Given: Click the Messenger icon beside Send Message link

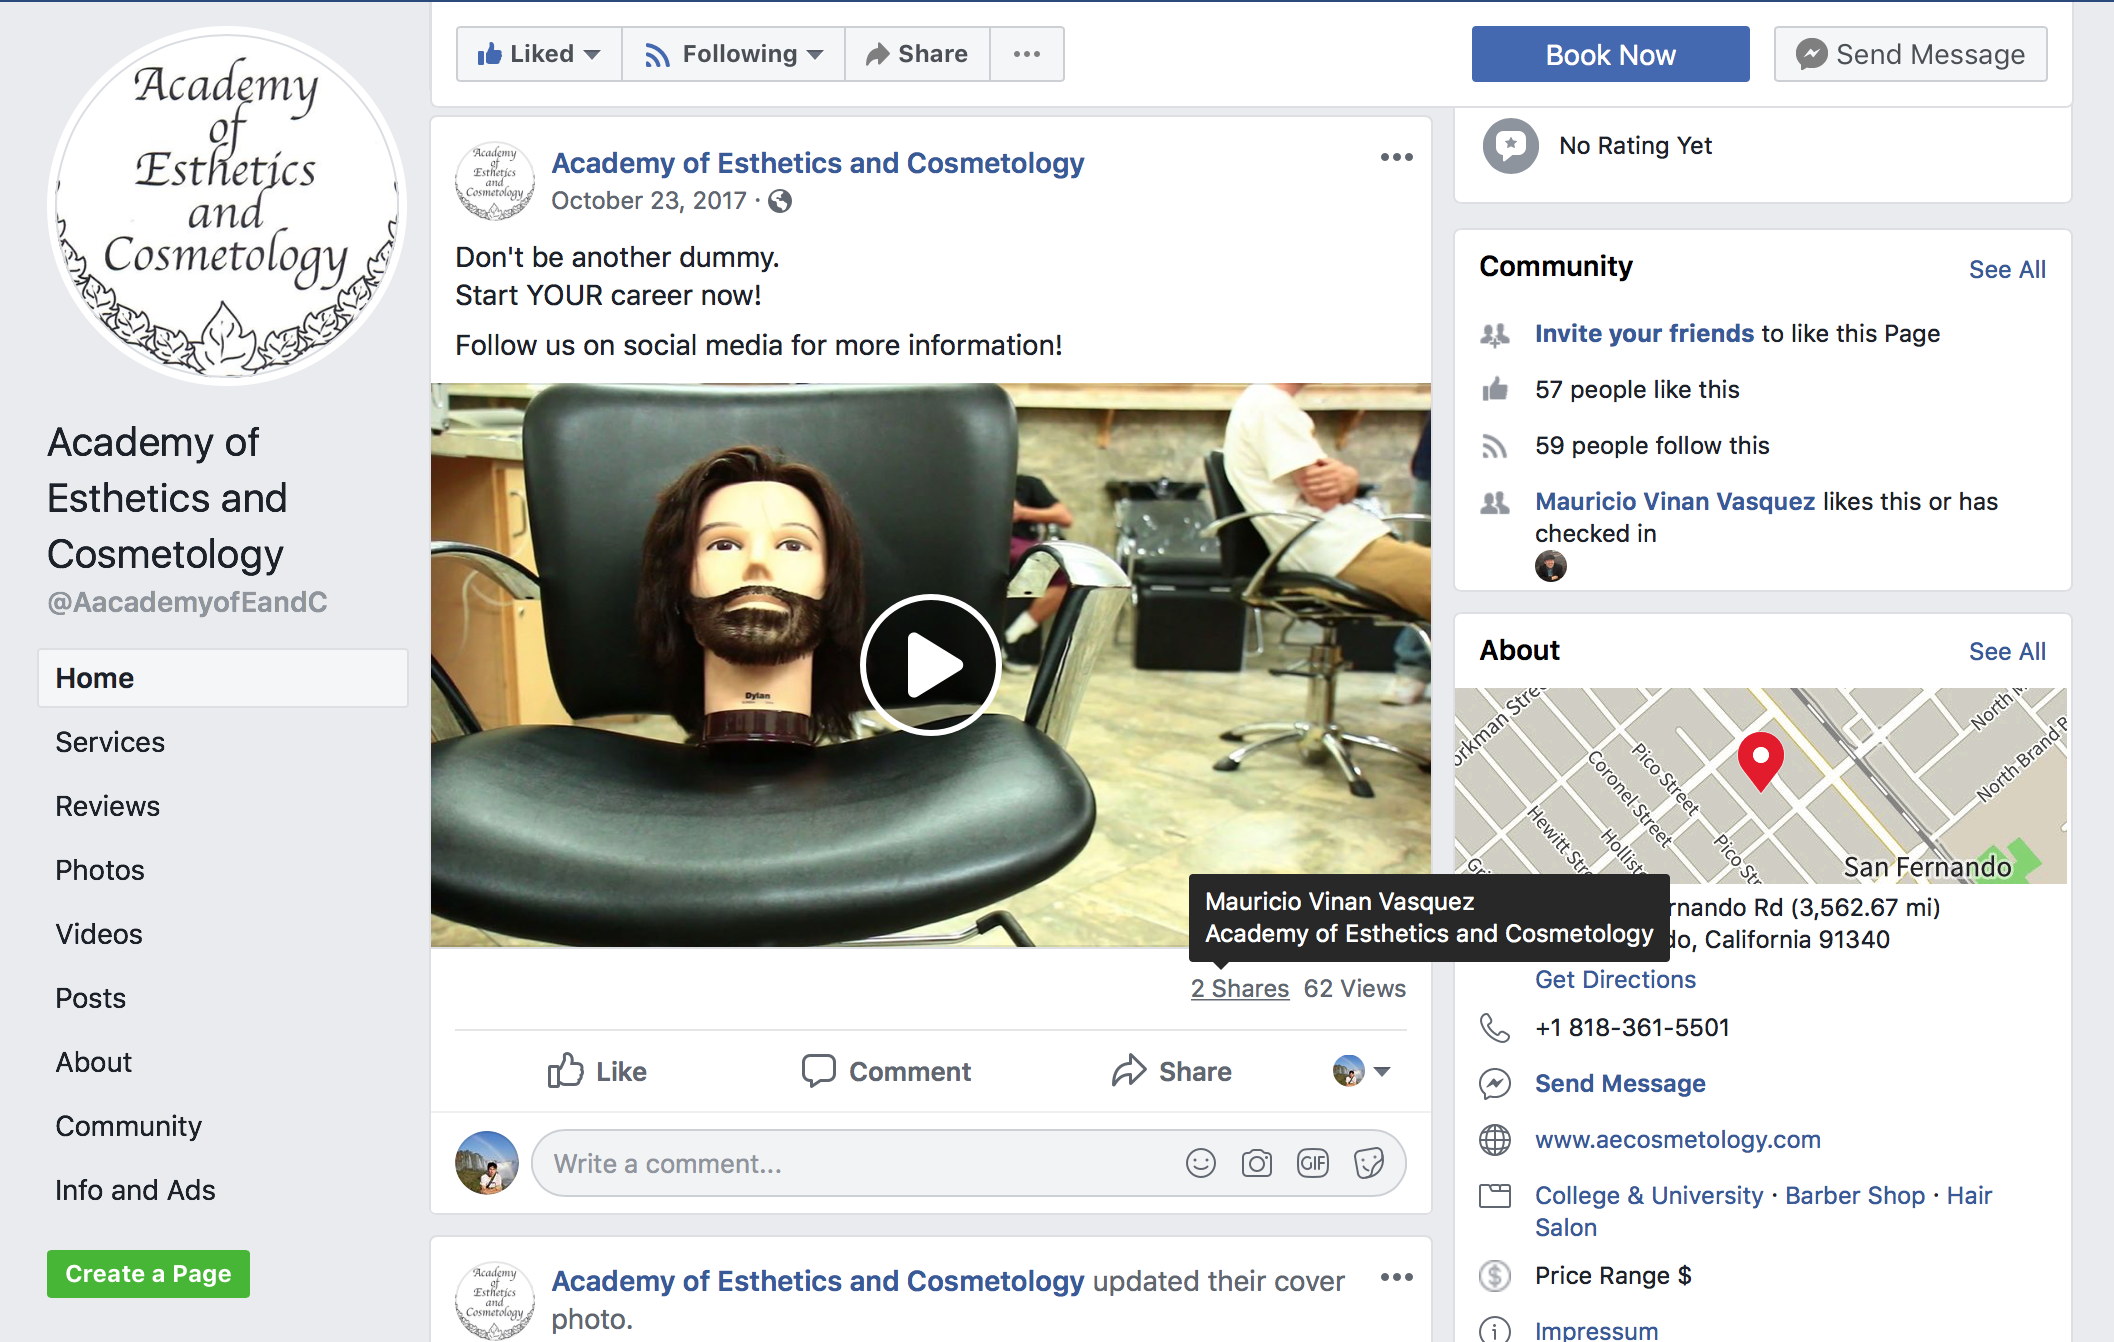Looking at the screenshot, I should tap(1494, 1084).
